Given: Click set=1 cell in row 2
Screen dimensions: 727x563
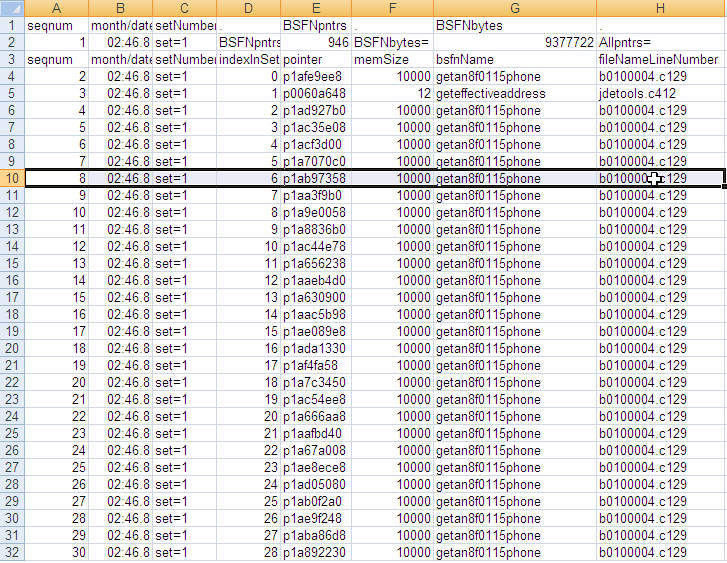Looking at the screenshot, I should coord(185,43).
